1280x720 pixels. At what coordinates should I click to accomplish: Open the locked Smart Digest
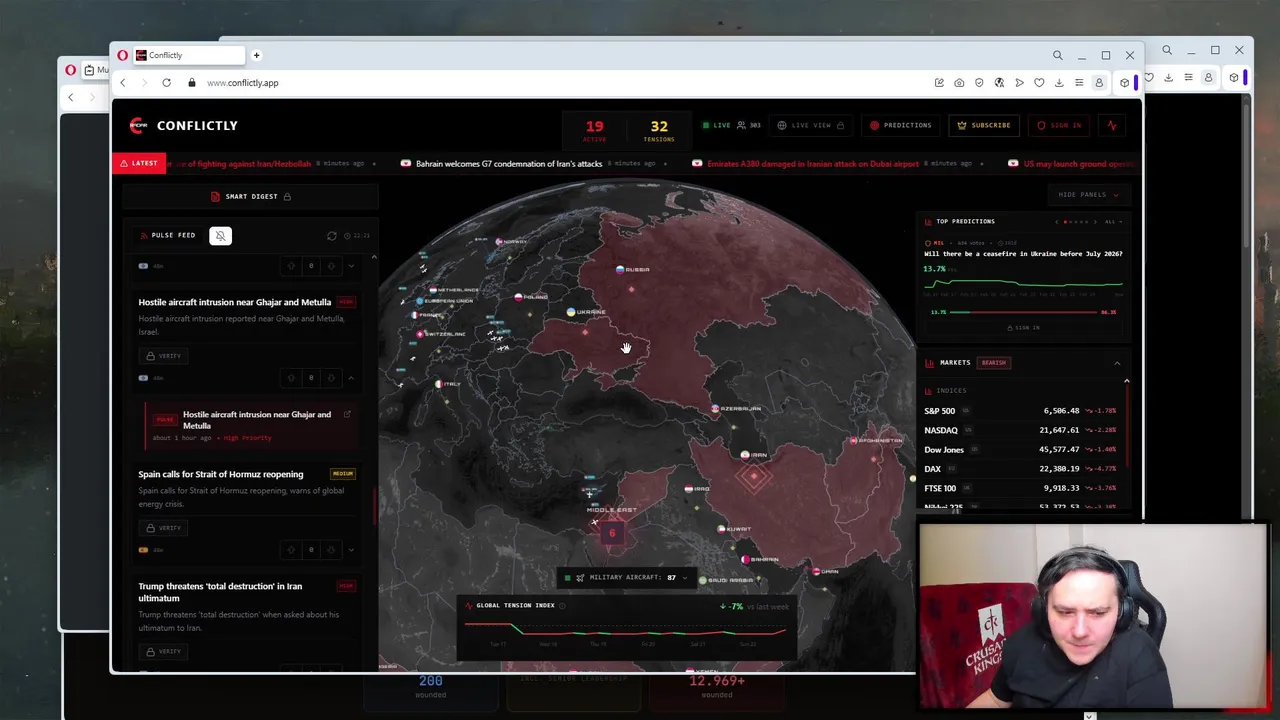(x=251, y=196)
